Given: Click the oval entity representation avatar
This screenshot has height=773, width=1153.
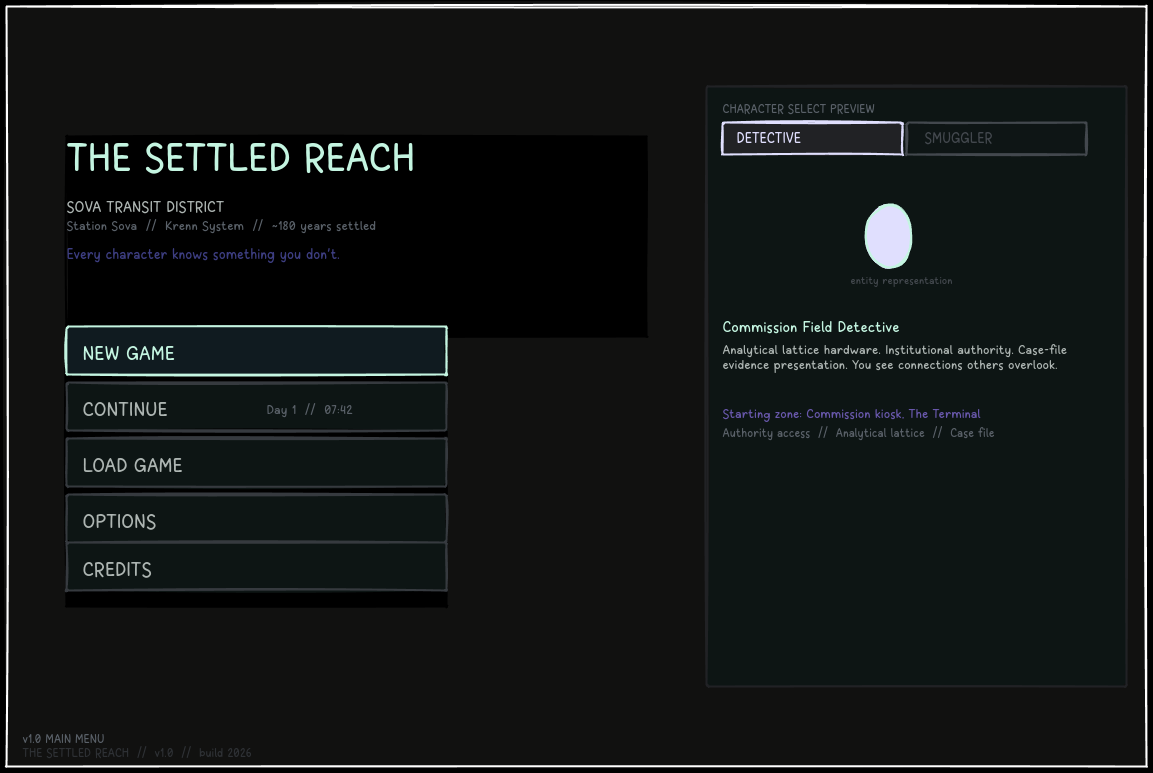Looking at the screenshot, I should (x=888, y=236).
